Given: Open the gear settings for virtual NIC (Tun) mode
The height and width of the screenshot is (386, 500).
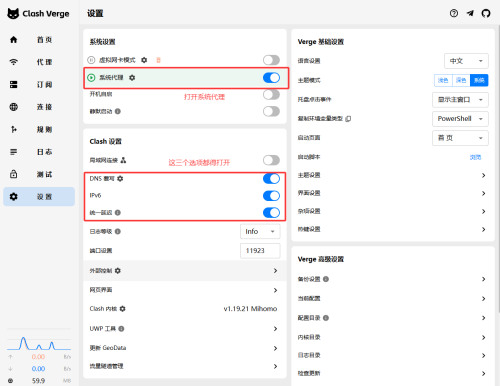Looking at the screenshot, I should coord(144,60).
